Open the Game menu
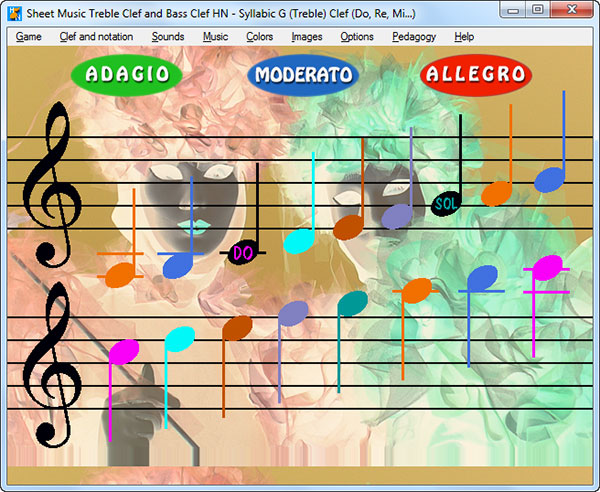The height and width of the screenshot is (492, 600). coord(29,37)
